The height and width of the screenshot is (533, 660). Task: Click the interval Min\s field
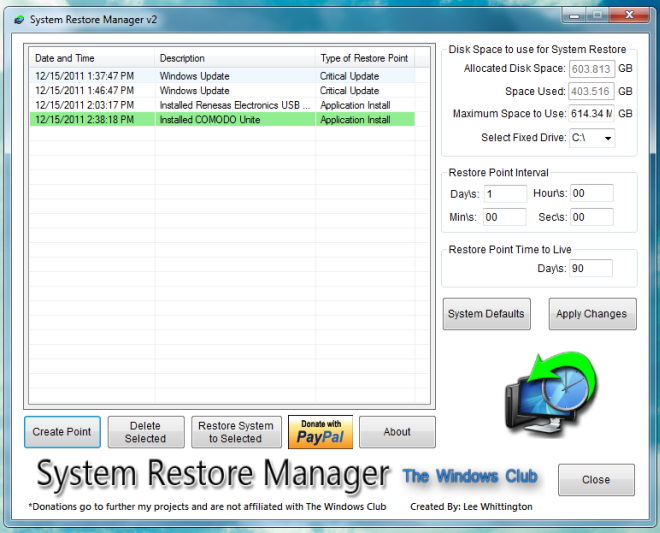(x=505, y=217)
